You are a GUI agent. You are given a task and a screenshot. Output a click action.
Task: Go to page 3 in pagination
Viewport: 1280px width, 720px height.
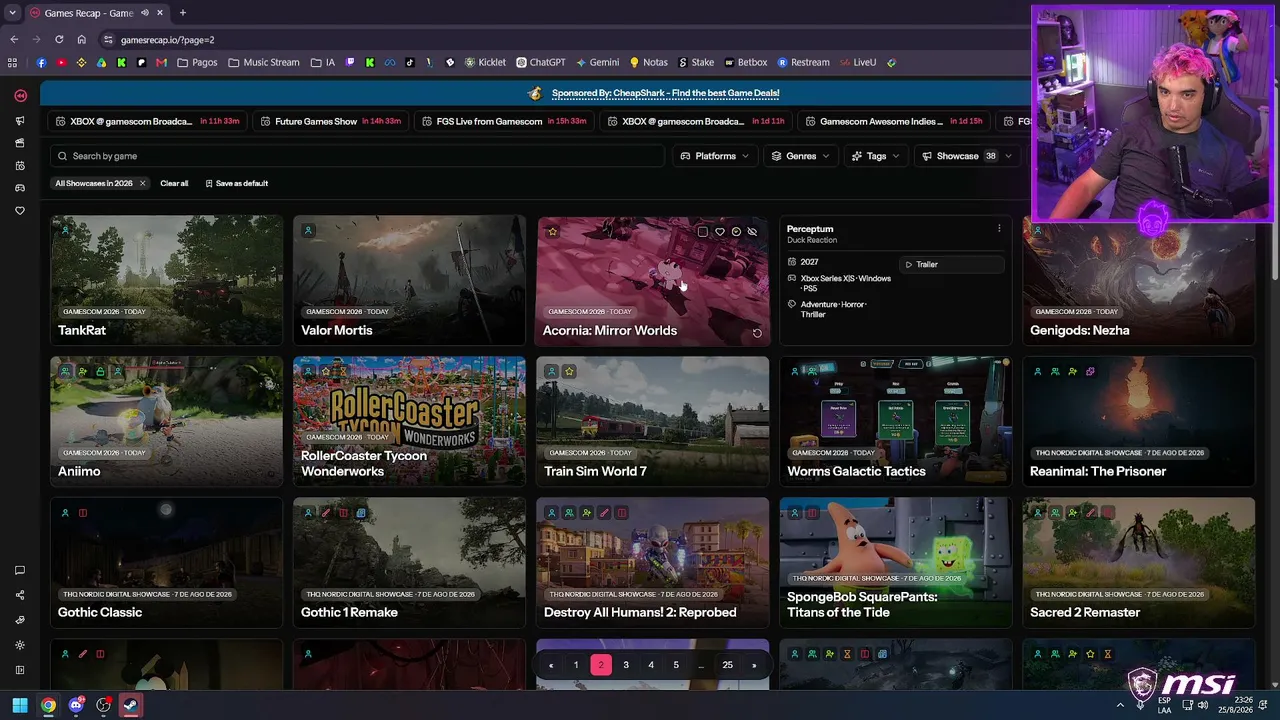pyautogui.click(x=626, y=665)
